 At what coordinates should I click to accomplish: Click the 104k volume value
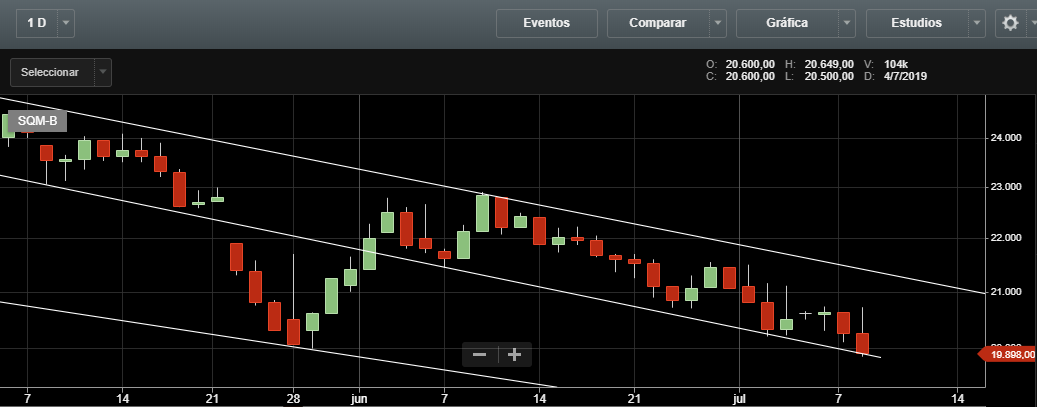click(x=895, y=64)
